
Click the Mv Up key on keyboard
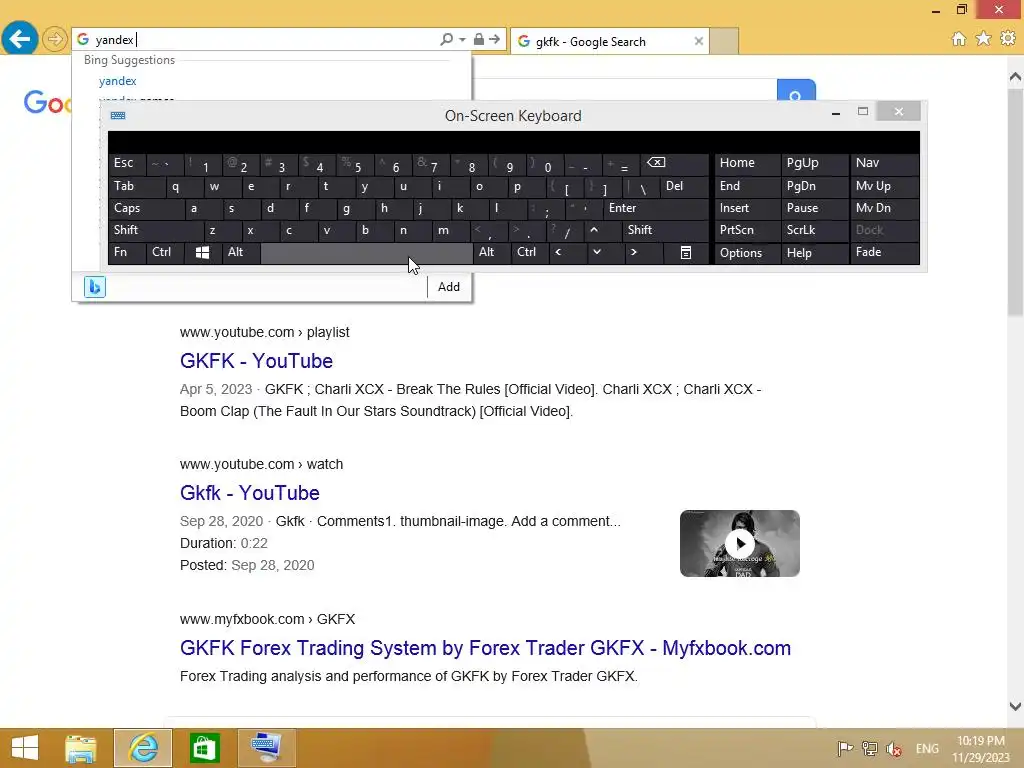(x=884, y=186)
